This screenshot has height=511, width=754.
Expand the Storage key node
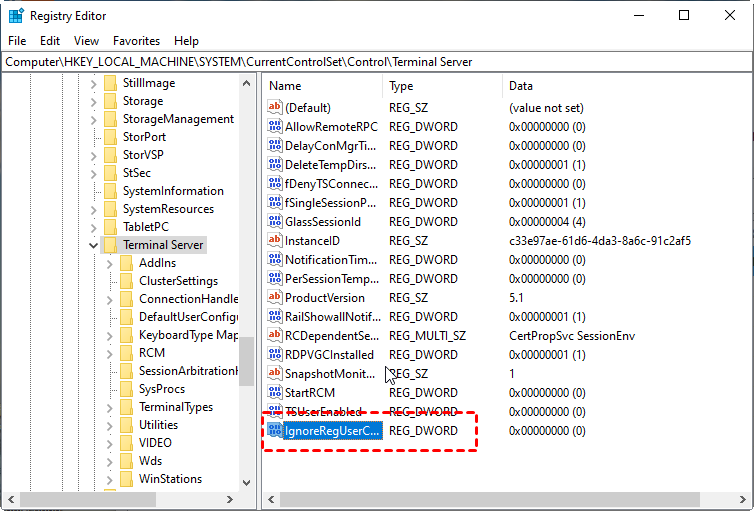94,101
